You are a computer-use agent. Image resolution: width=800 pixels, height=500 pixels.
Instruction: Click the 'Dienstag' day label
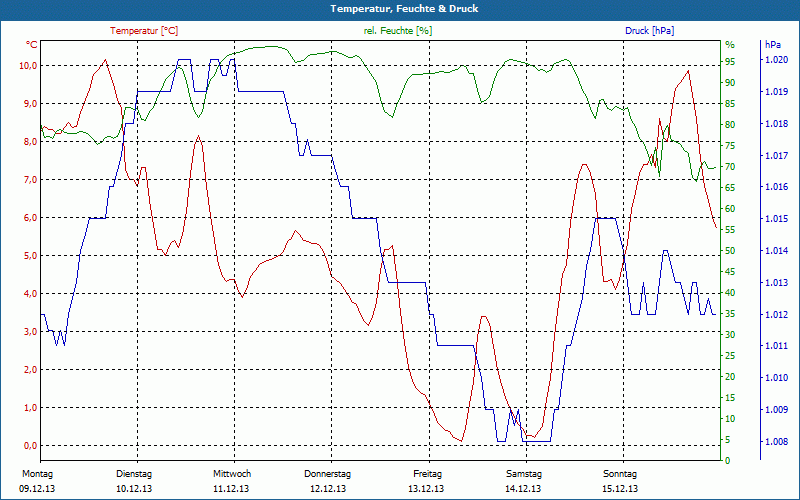coord(134,474)
